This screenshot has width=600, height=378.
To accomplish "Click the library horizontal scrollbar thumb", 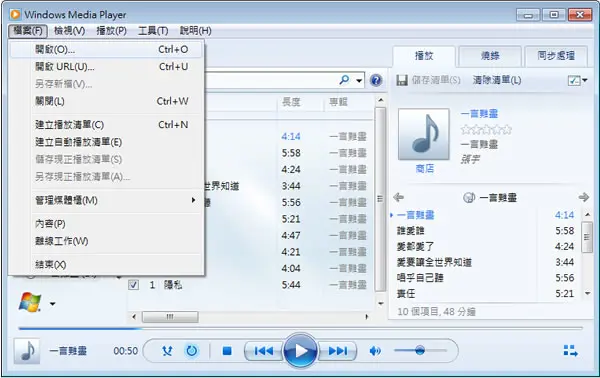I will click(x=170, y=317).
